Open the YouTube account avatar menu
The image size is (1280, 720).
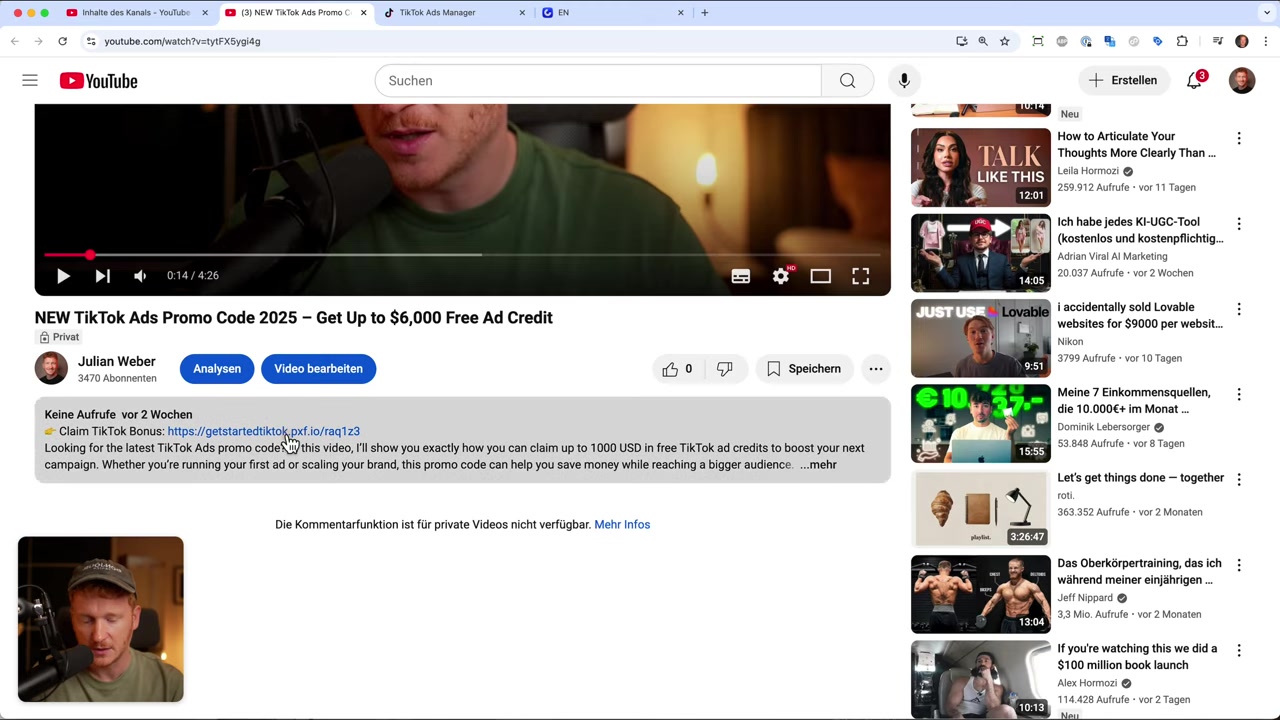pos(1242,80)
